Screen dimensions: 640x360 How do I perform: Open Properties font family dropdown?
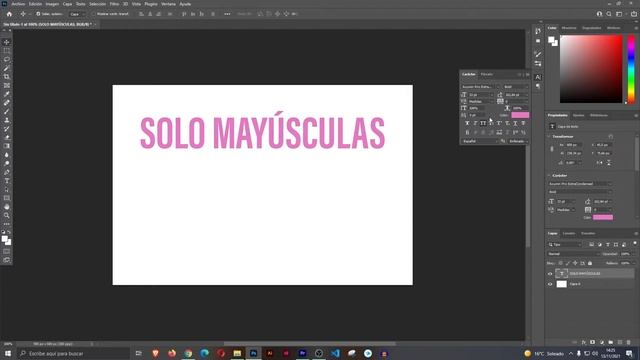(580, 184)
